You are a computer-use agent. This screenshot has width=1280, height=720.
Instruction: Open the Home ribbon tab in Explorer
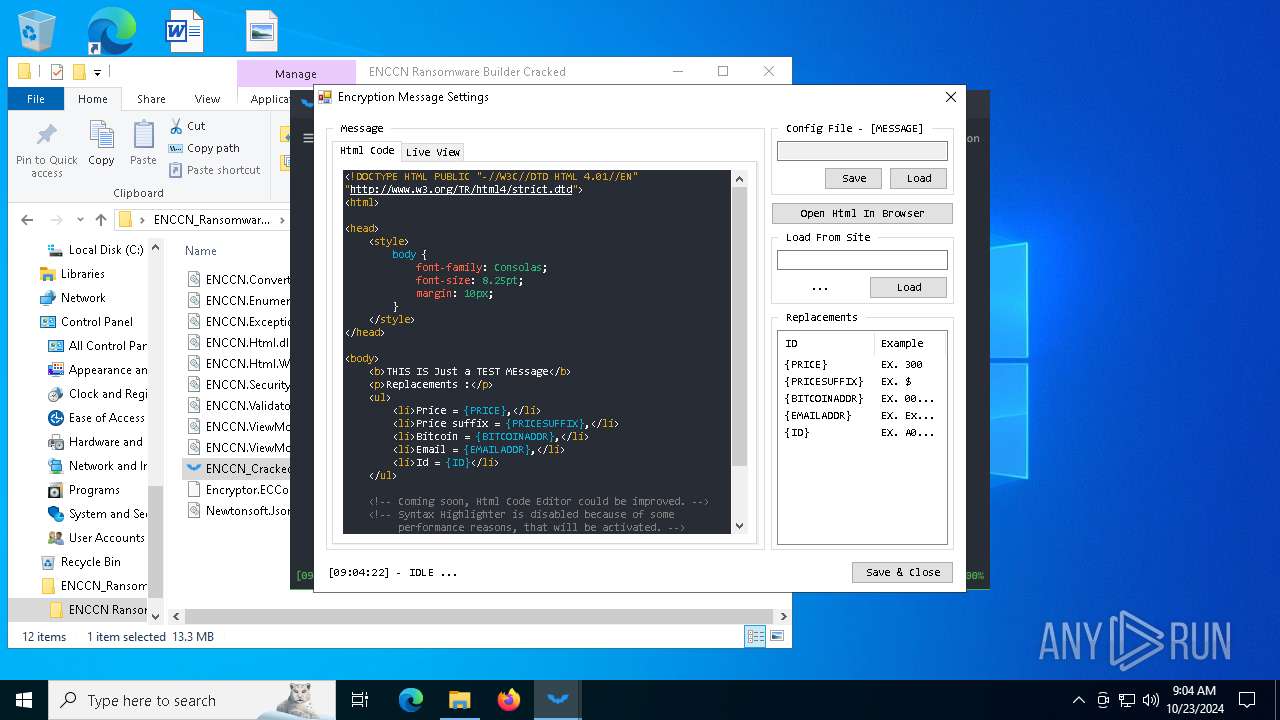tap(92, 99)
